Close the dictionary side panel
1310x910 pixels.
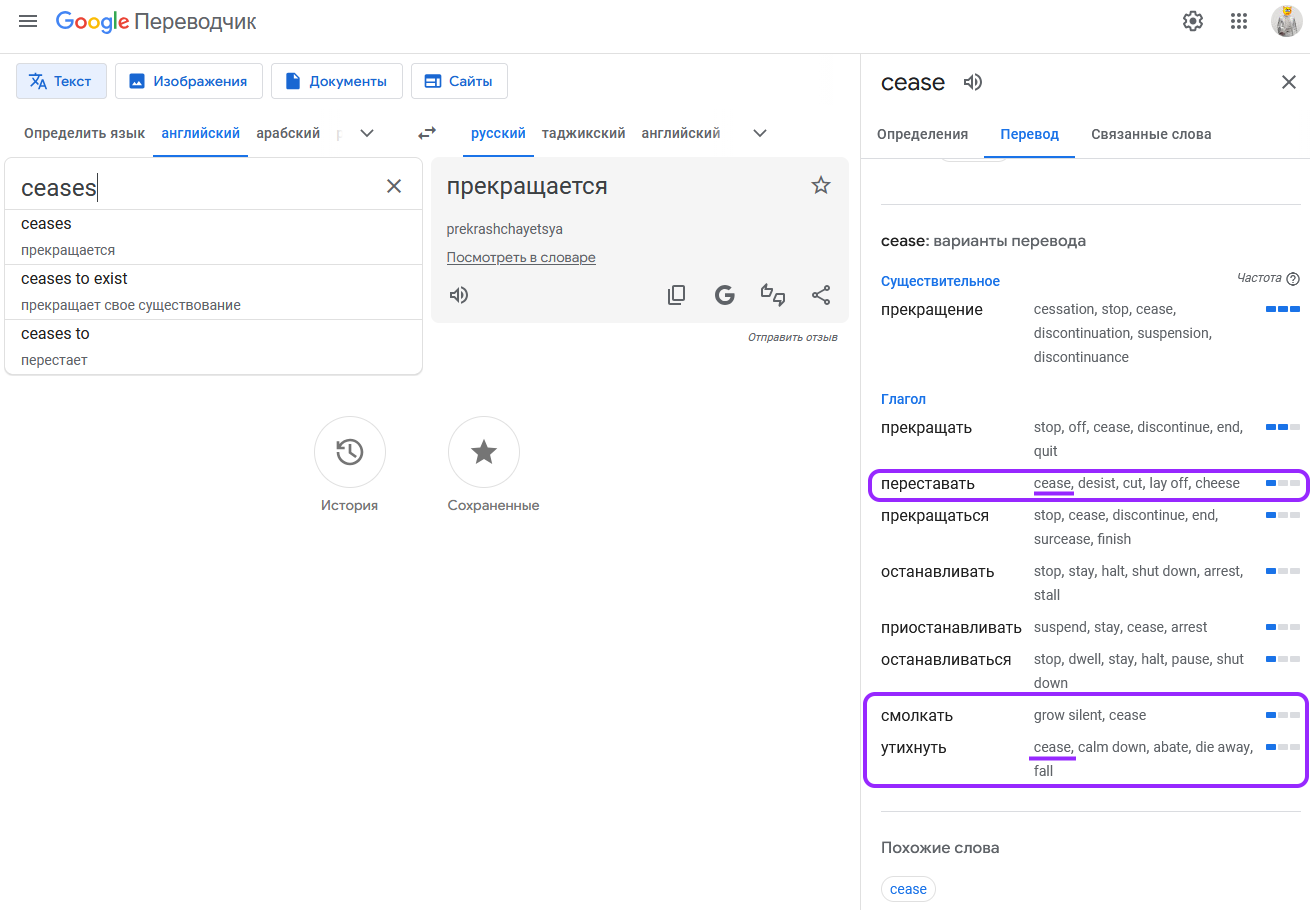point(1289,82)
